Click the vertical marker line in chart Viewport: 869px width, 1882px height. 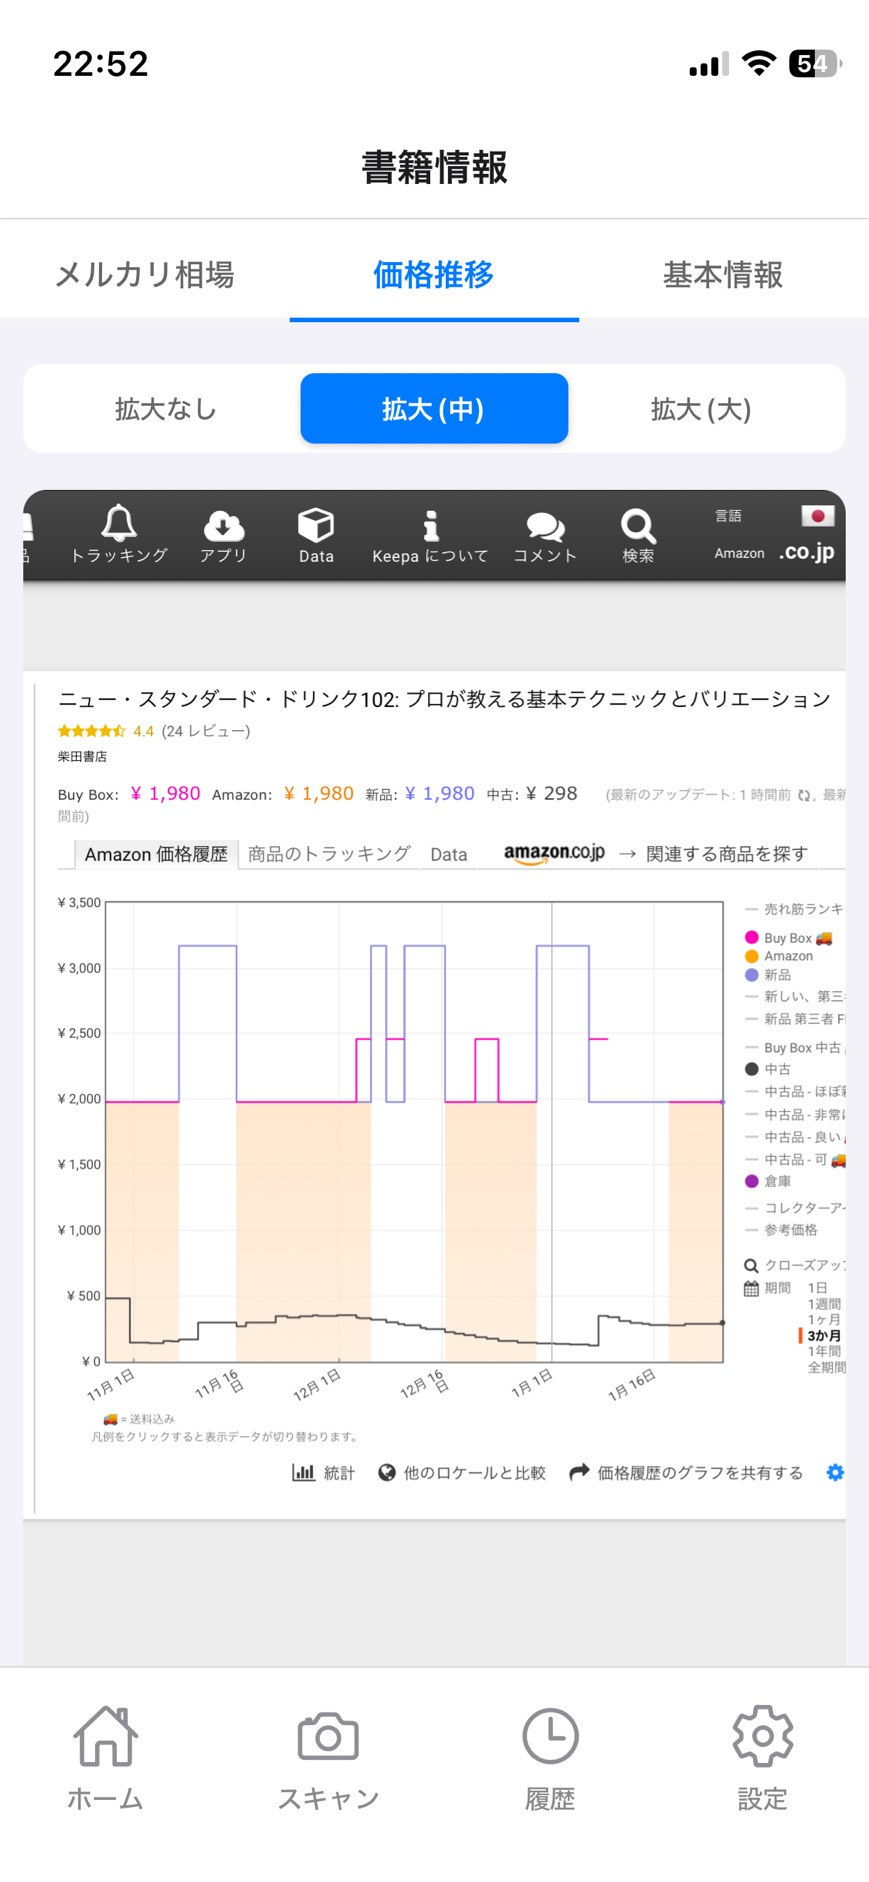pyautogui.click(x=552, y=1132)
